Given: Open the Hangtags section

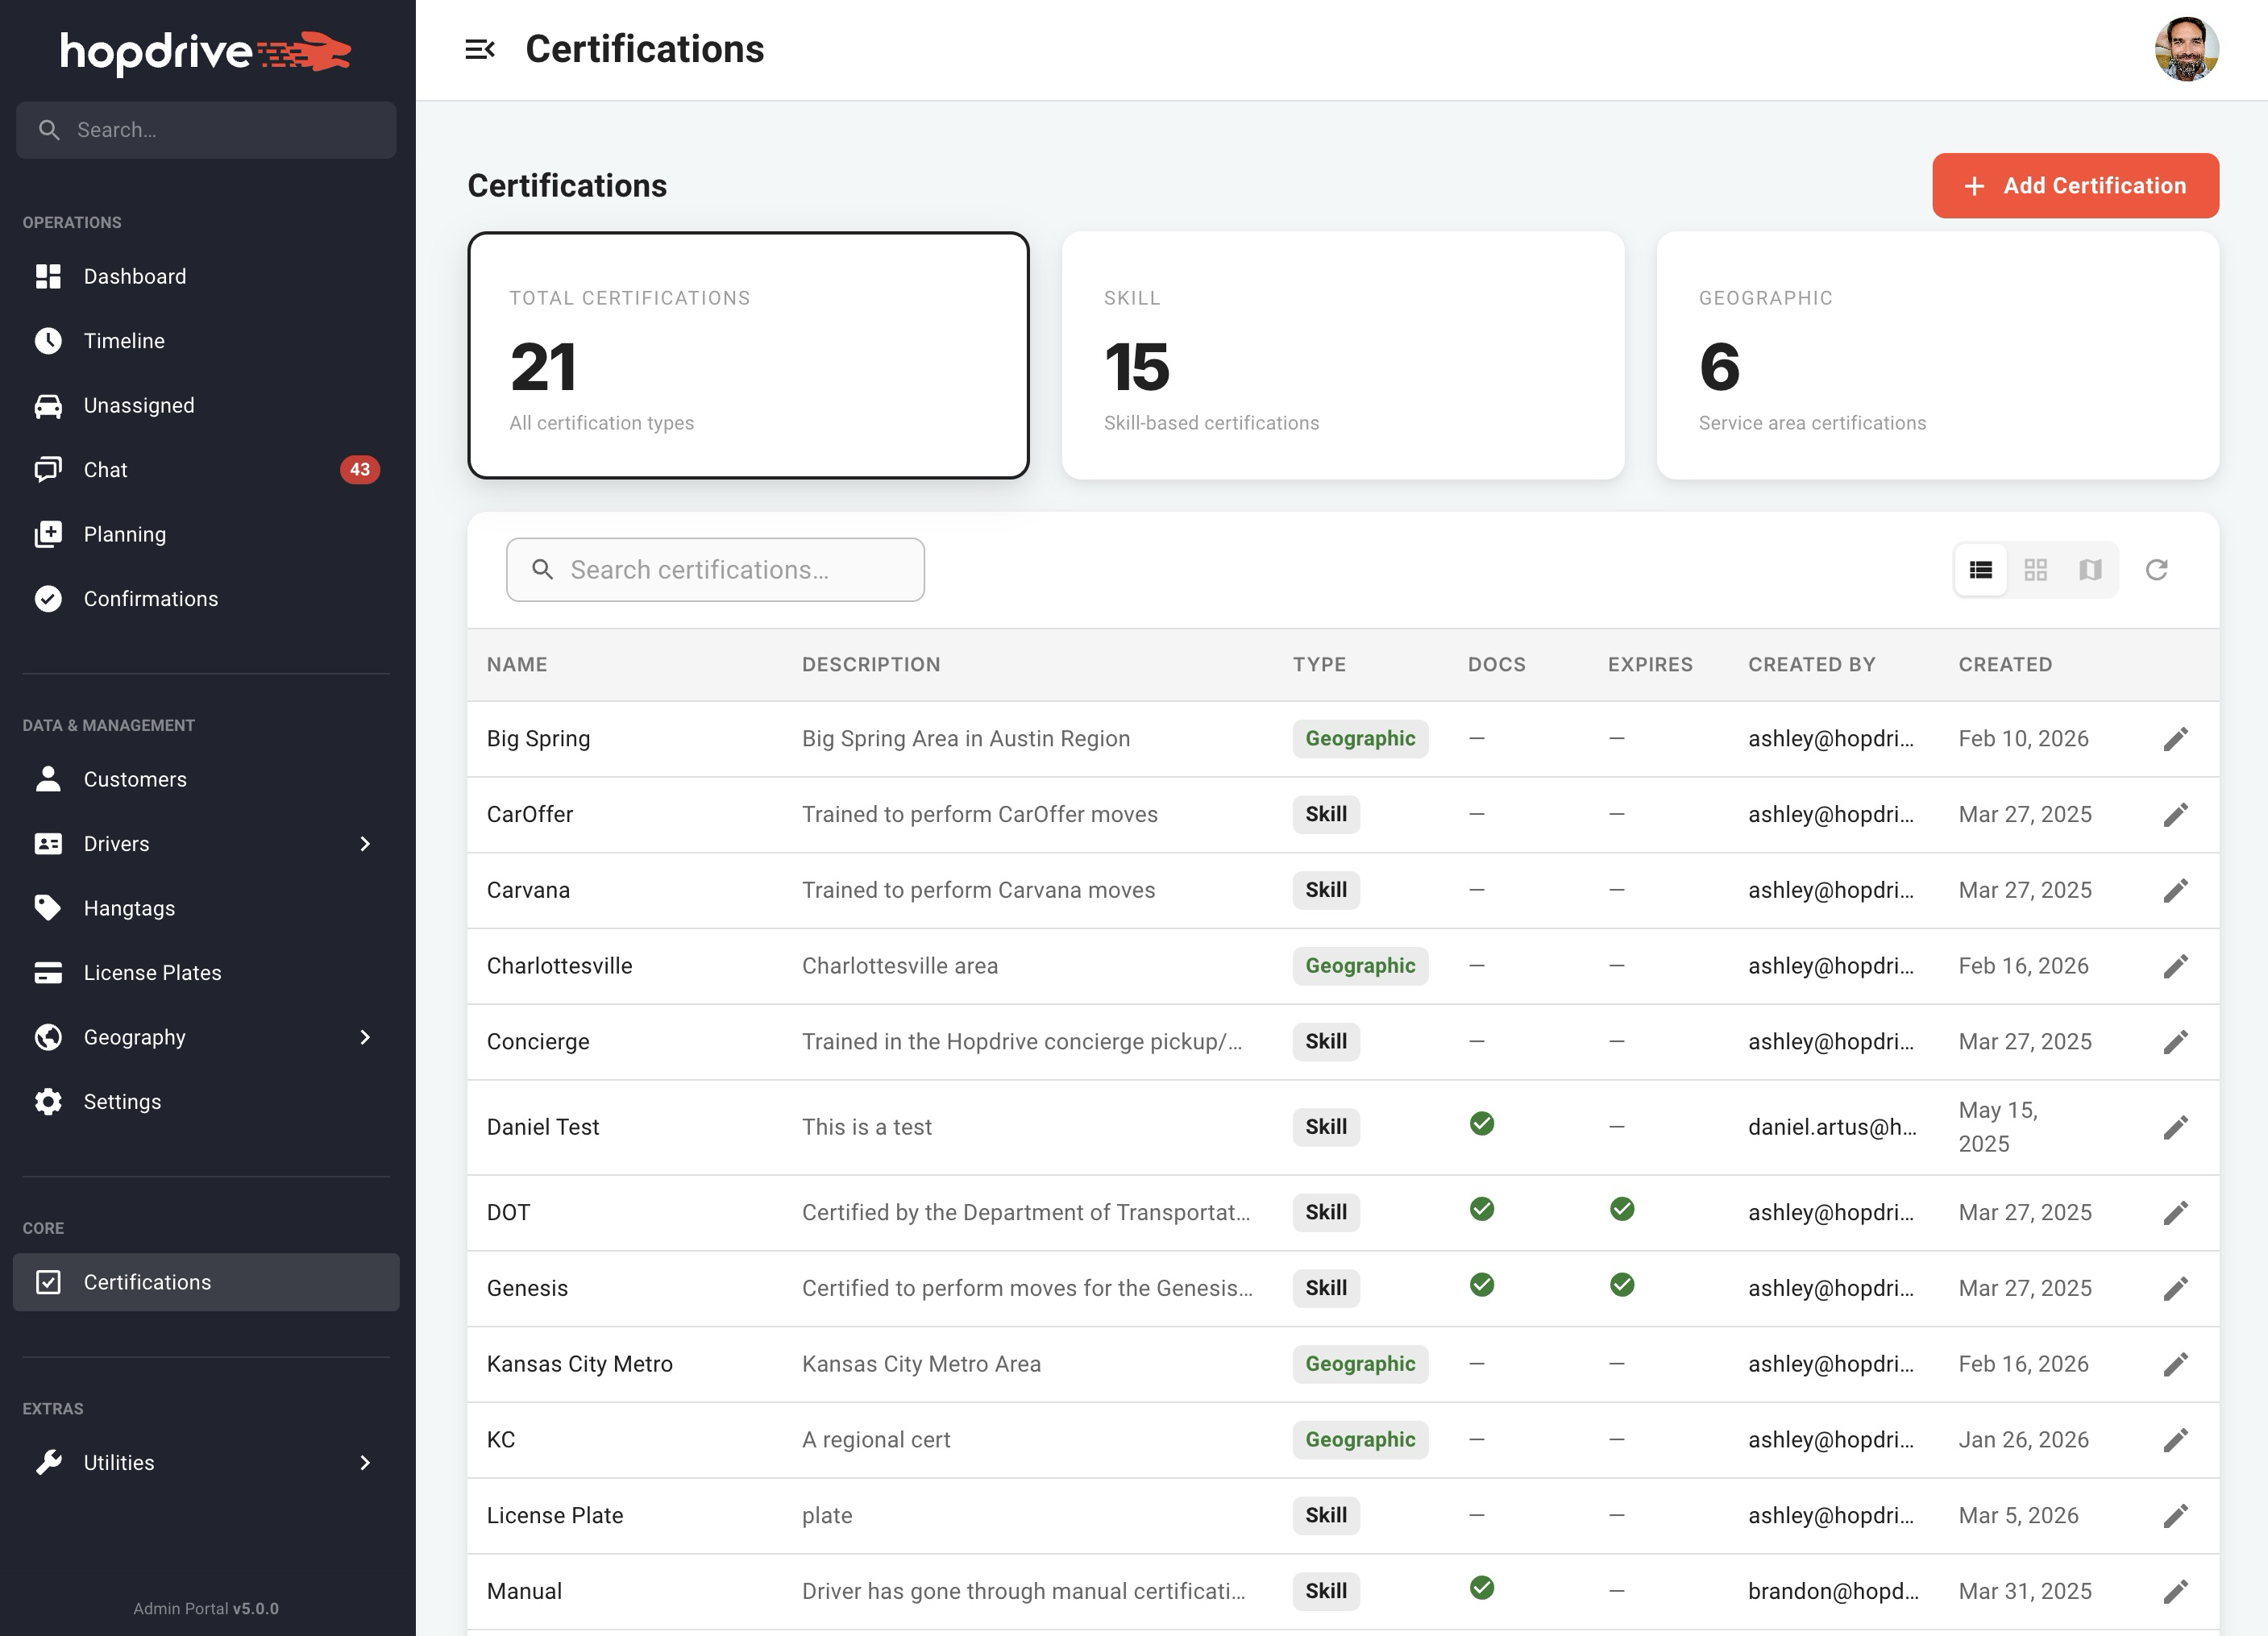Looking at the screenshot, I should click(130, 907).
